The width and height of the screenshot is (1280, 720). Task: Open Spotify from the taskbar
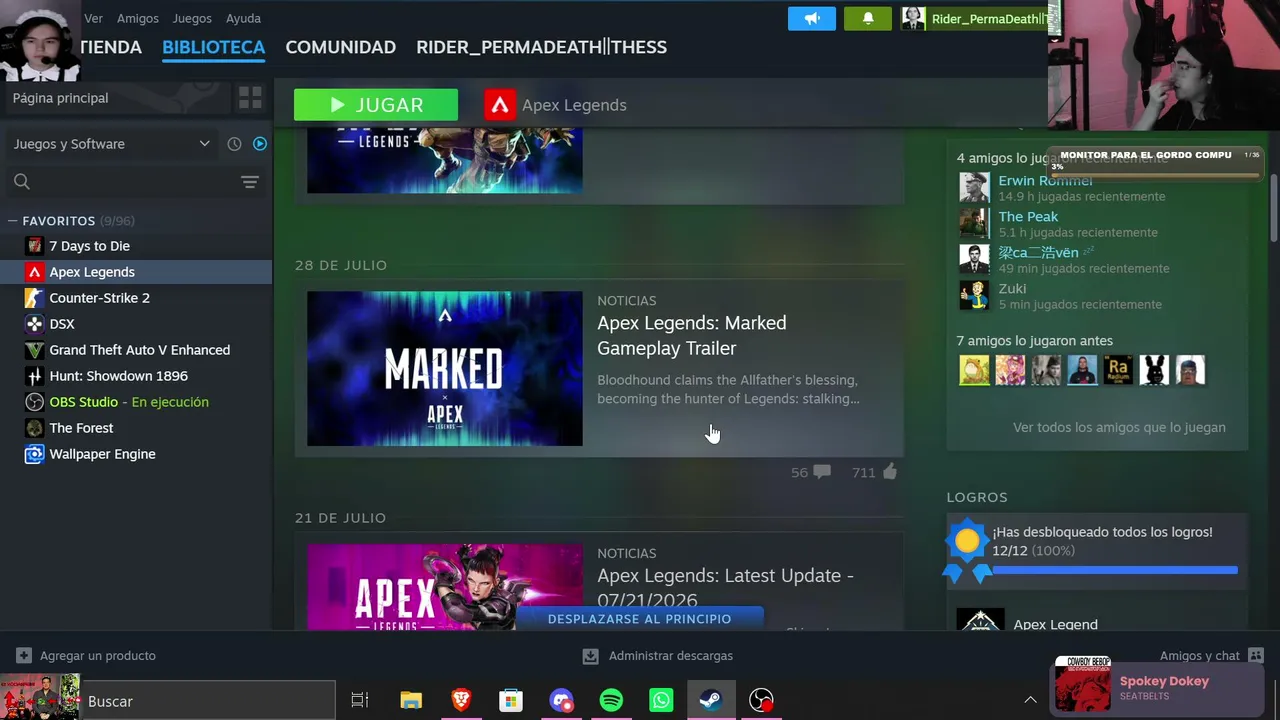611,701
